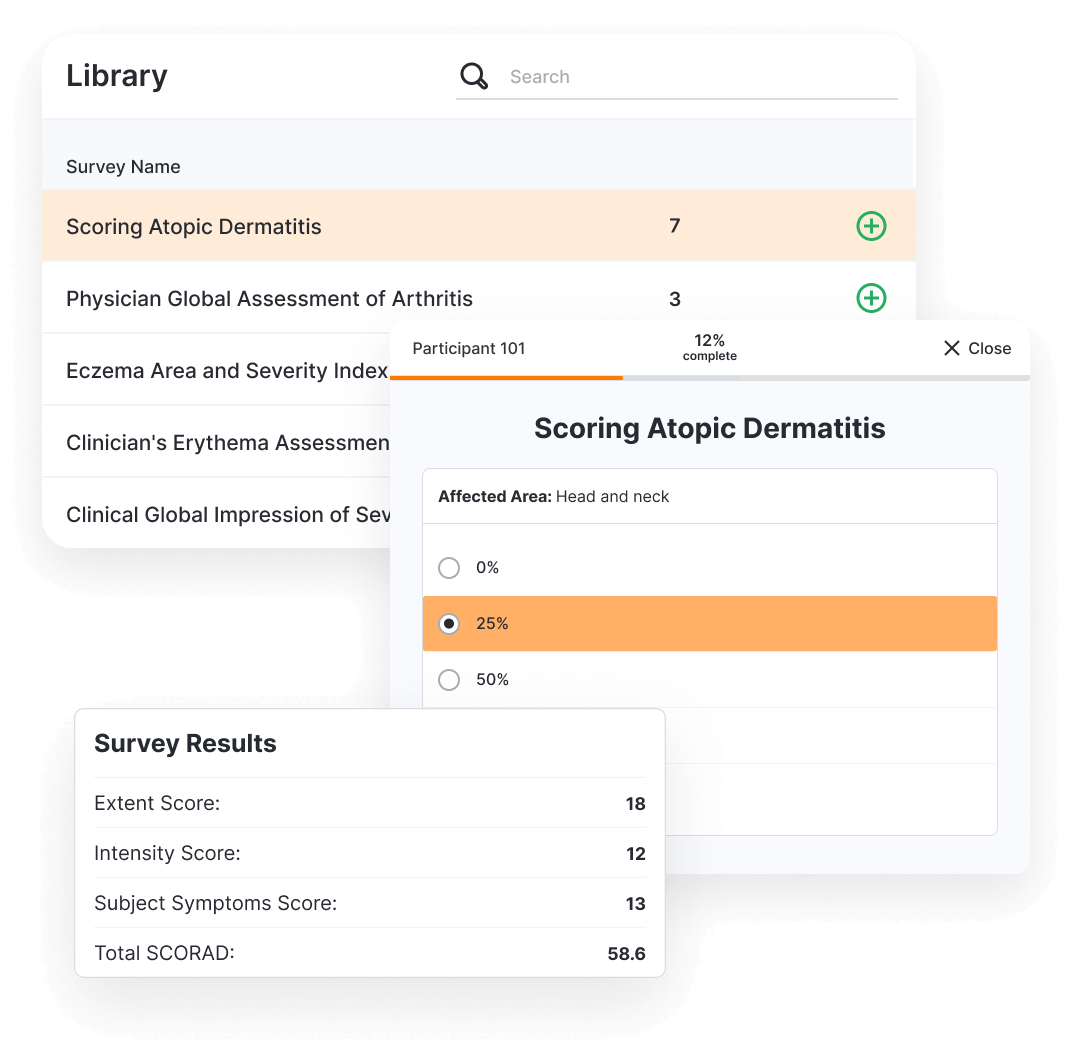Click the Survey Name column header

[x=123, y=167]
